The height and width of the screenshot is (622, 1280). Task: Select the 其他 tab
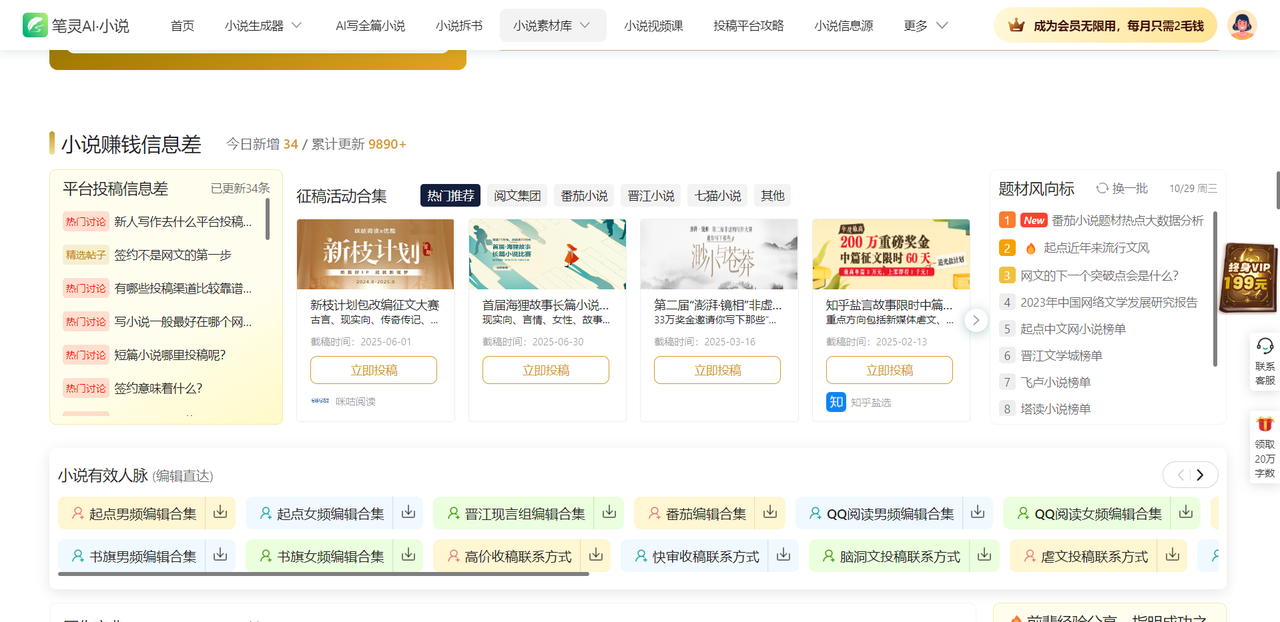click(773, 195)
